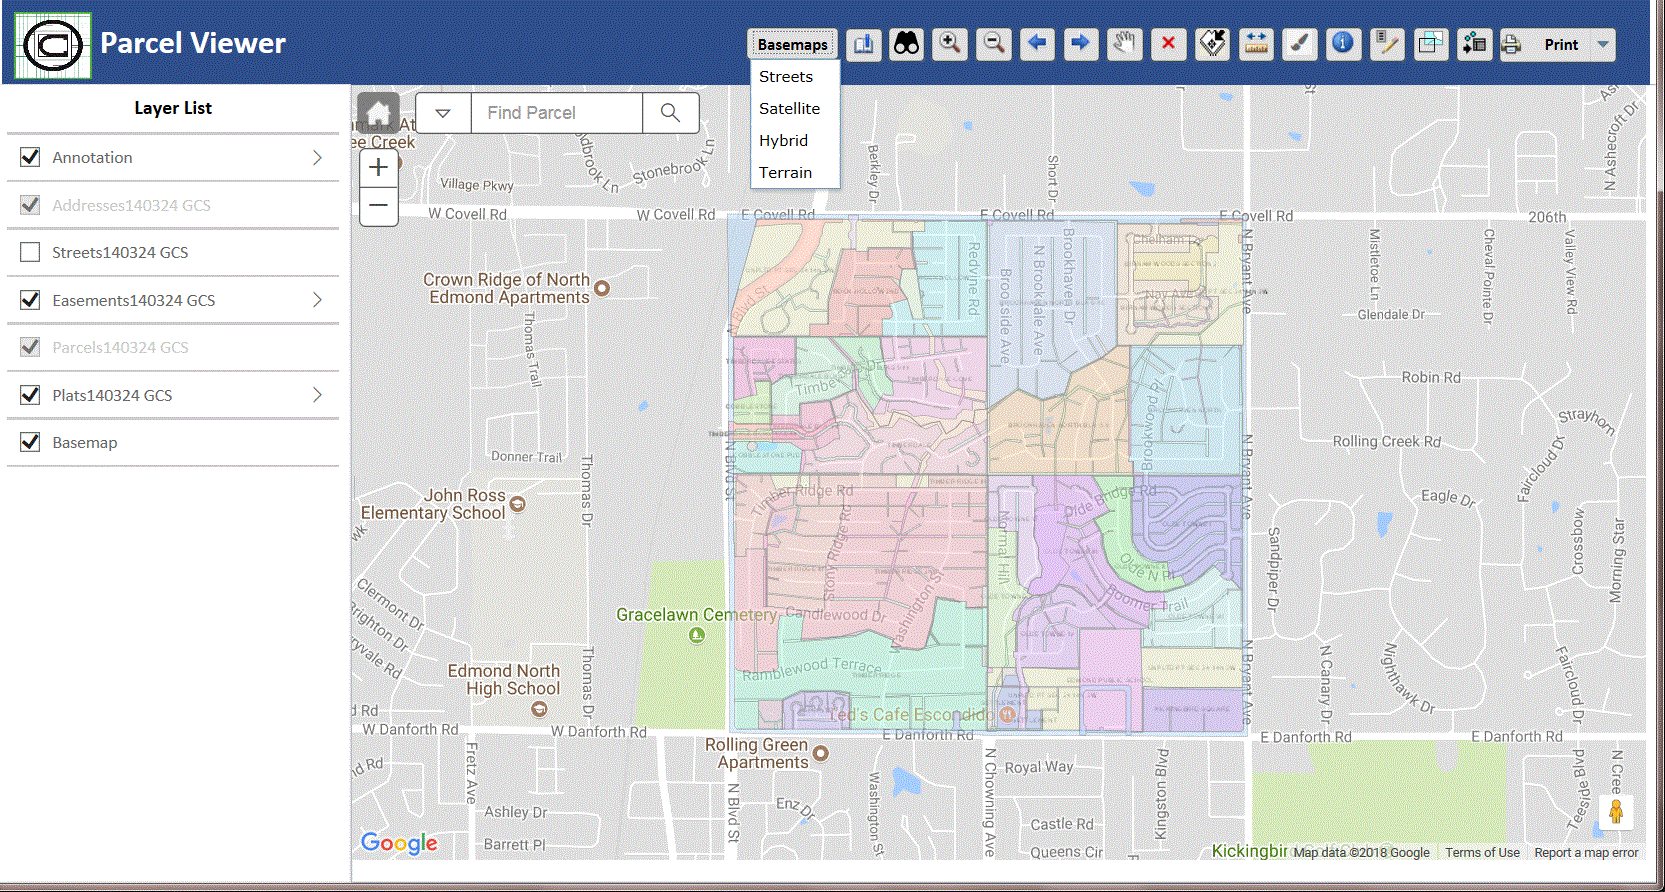Select the pan hand tool

(1124, 44)
